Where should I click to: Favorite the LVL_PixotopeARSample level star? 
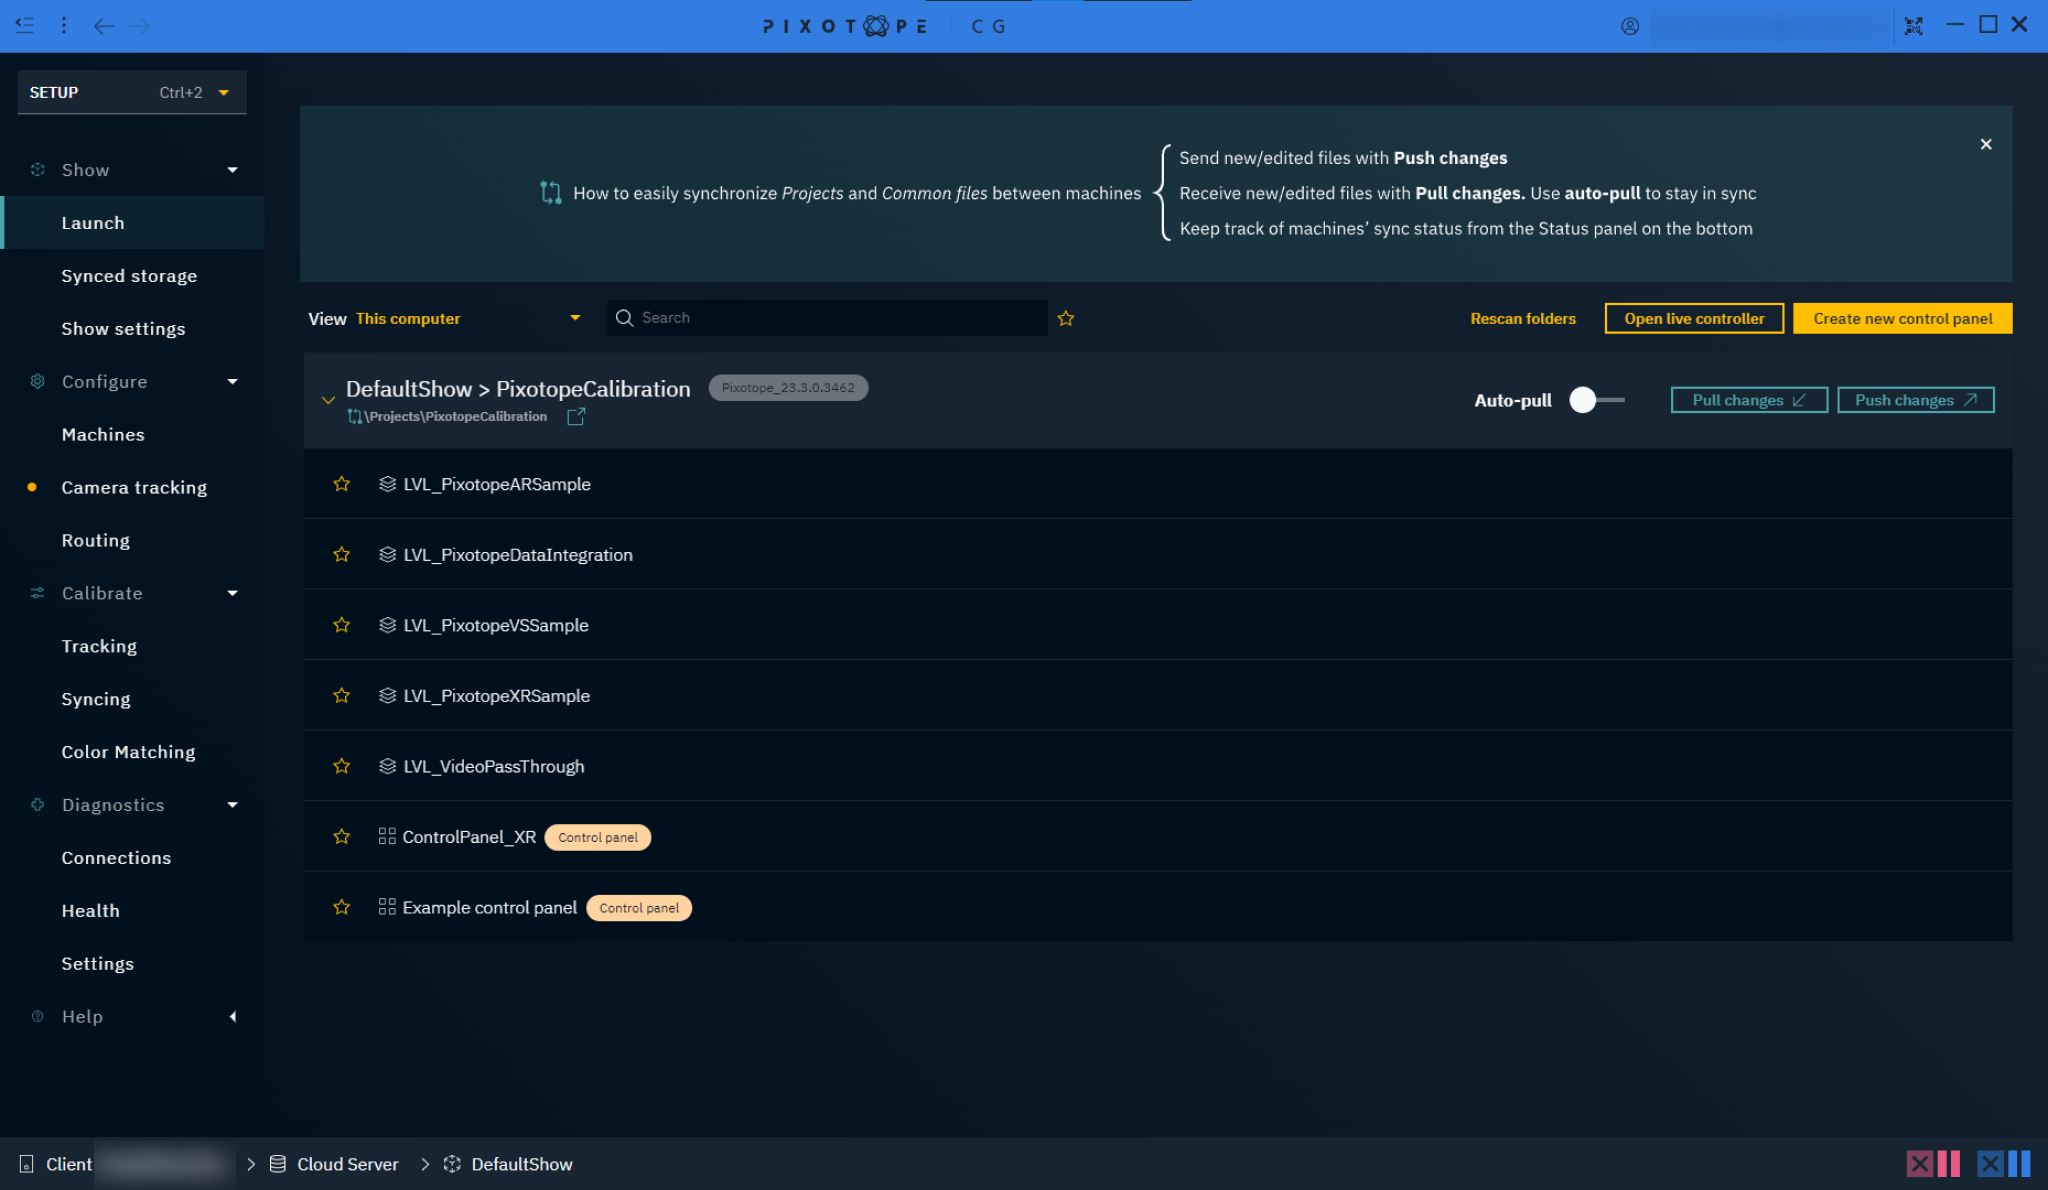[x=342, y=484]
